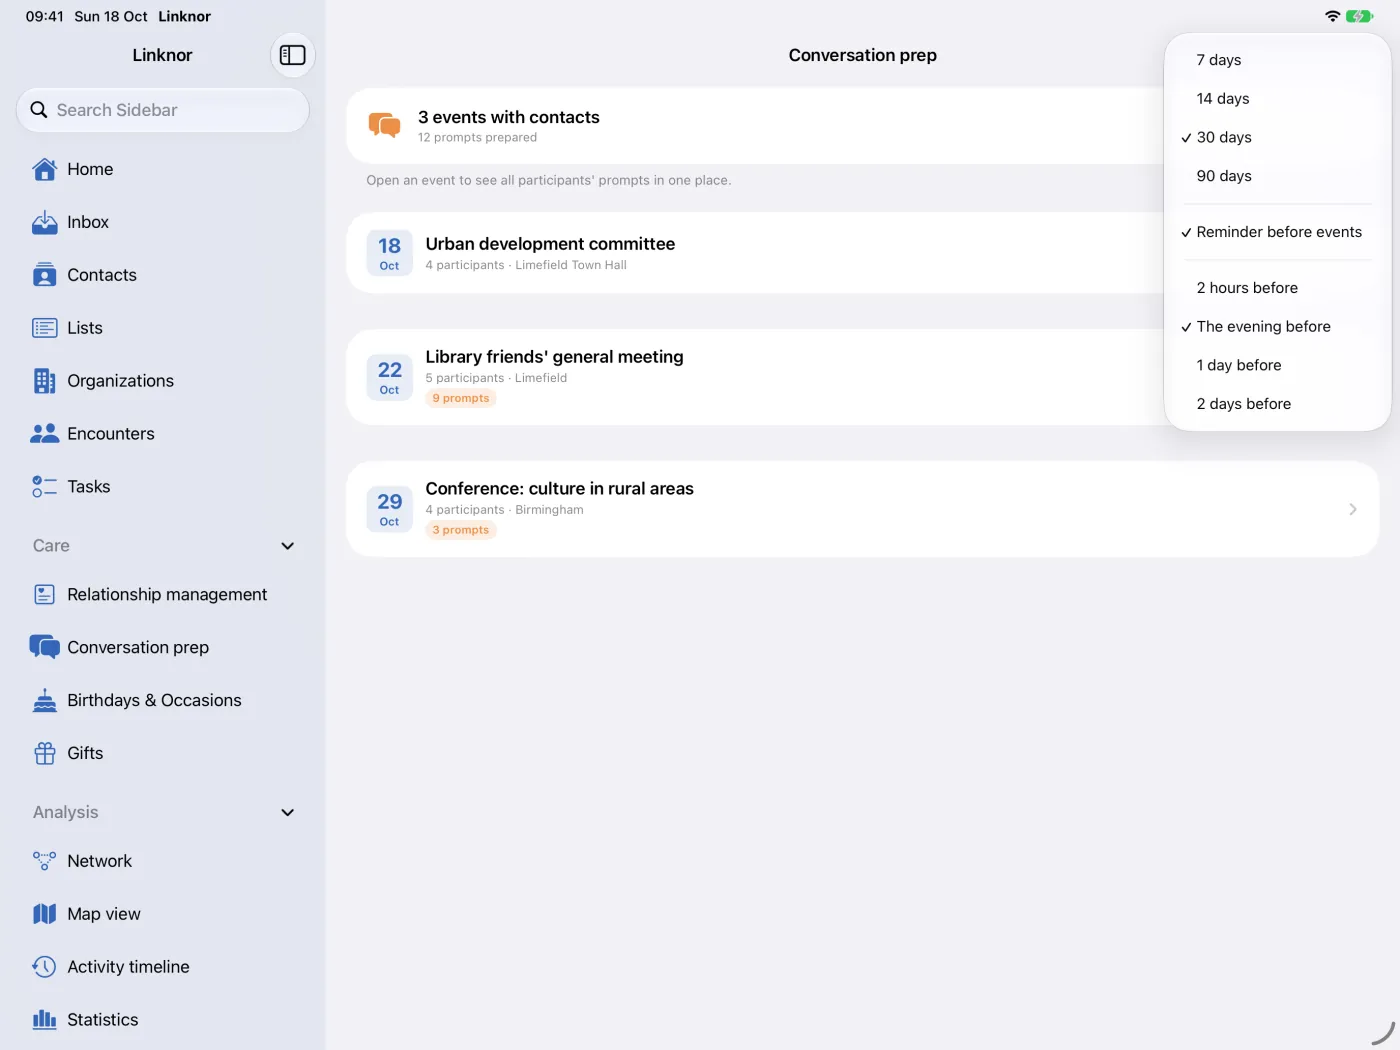This screenshot has height=1050, width=1400.
Task: Click 'Open an event to see' hint text
Action: (x=549, y=180)
